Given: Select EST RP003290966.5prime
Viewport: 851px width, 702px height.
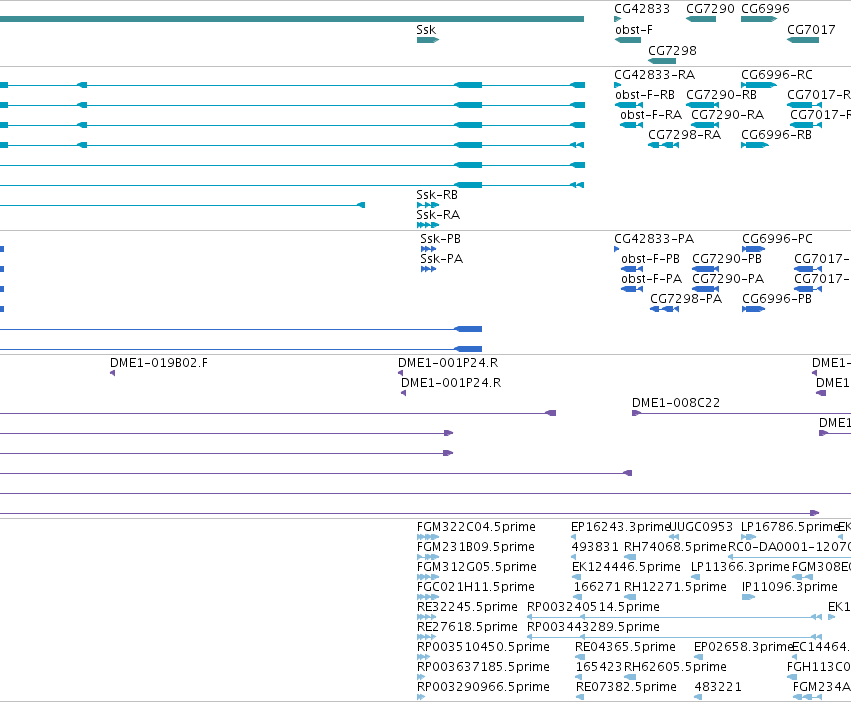Looking at the screenshot, I should click(x=483, y=687).
